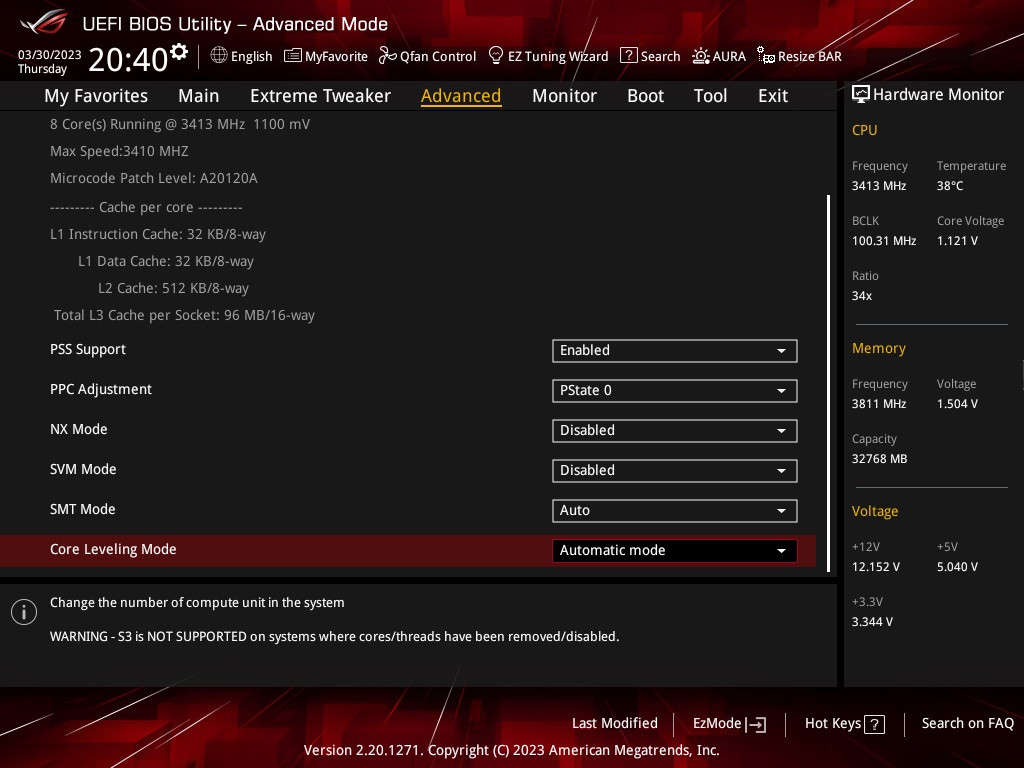Image resolution: width=1024 pixels, height=768 pixels.
Task: Select the NX Mode label
Action: coord(78,430)
